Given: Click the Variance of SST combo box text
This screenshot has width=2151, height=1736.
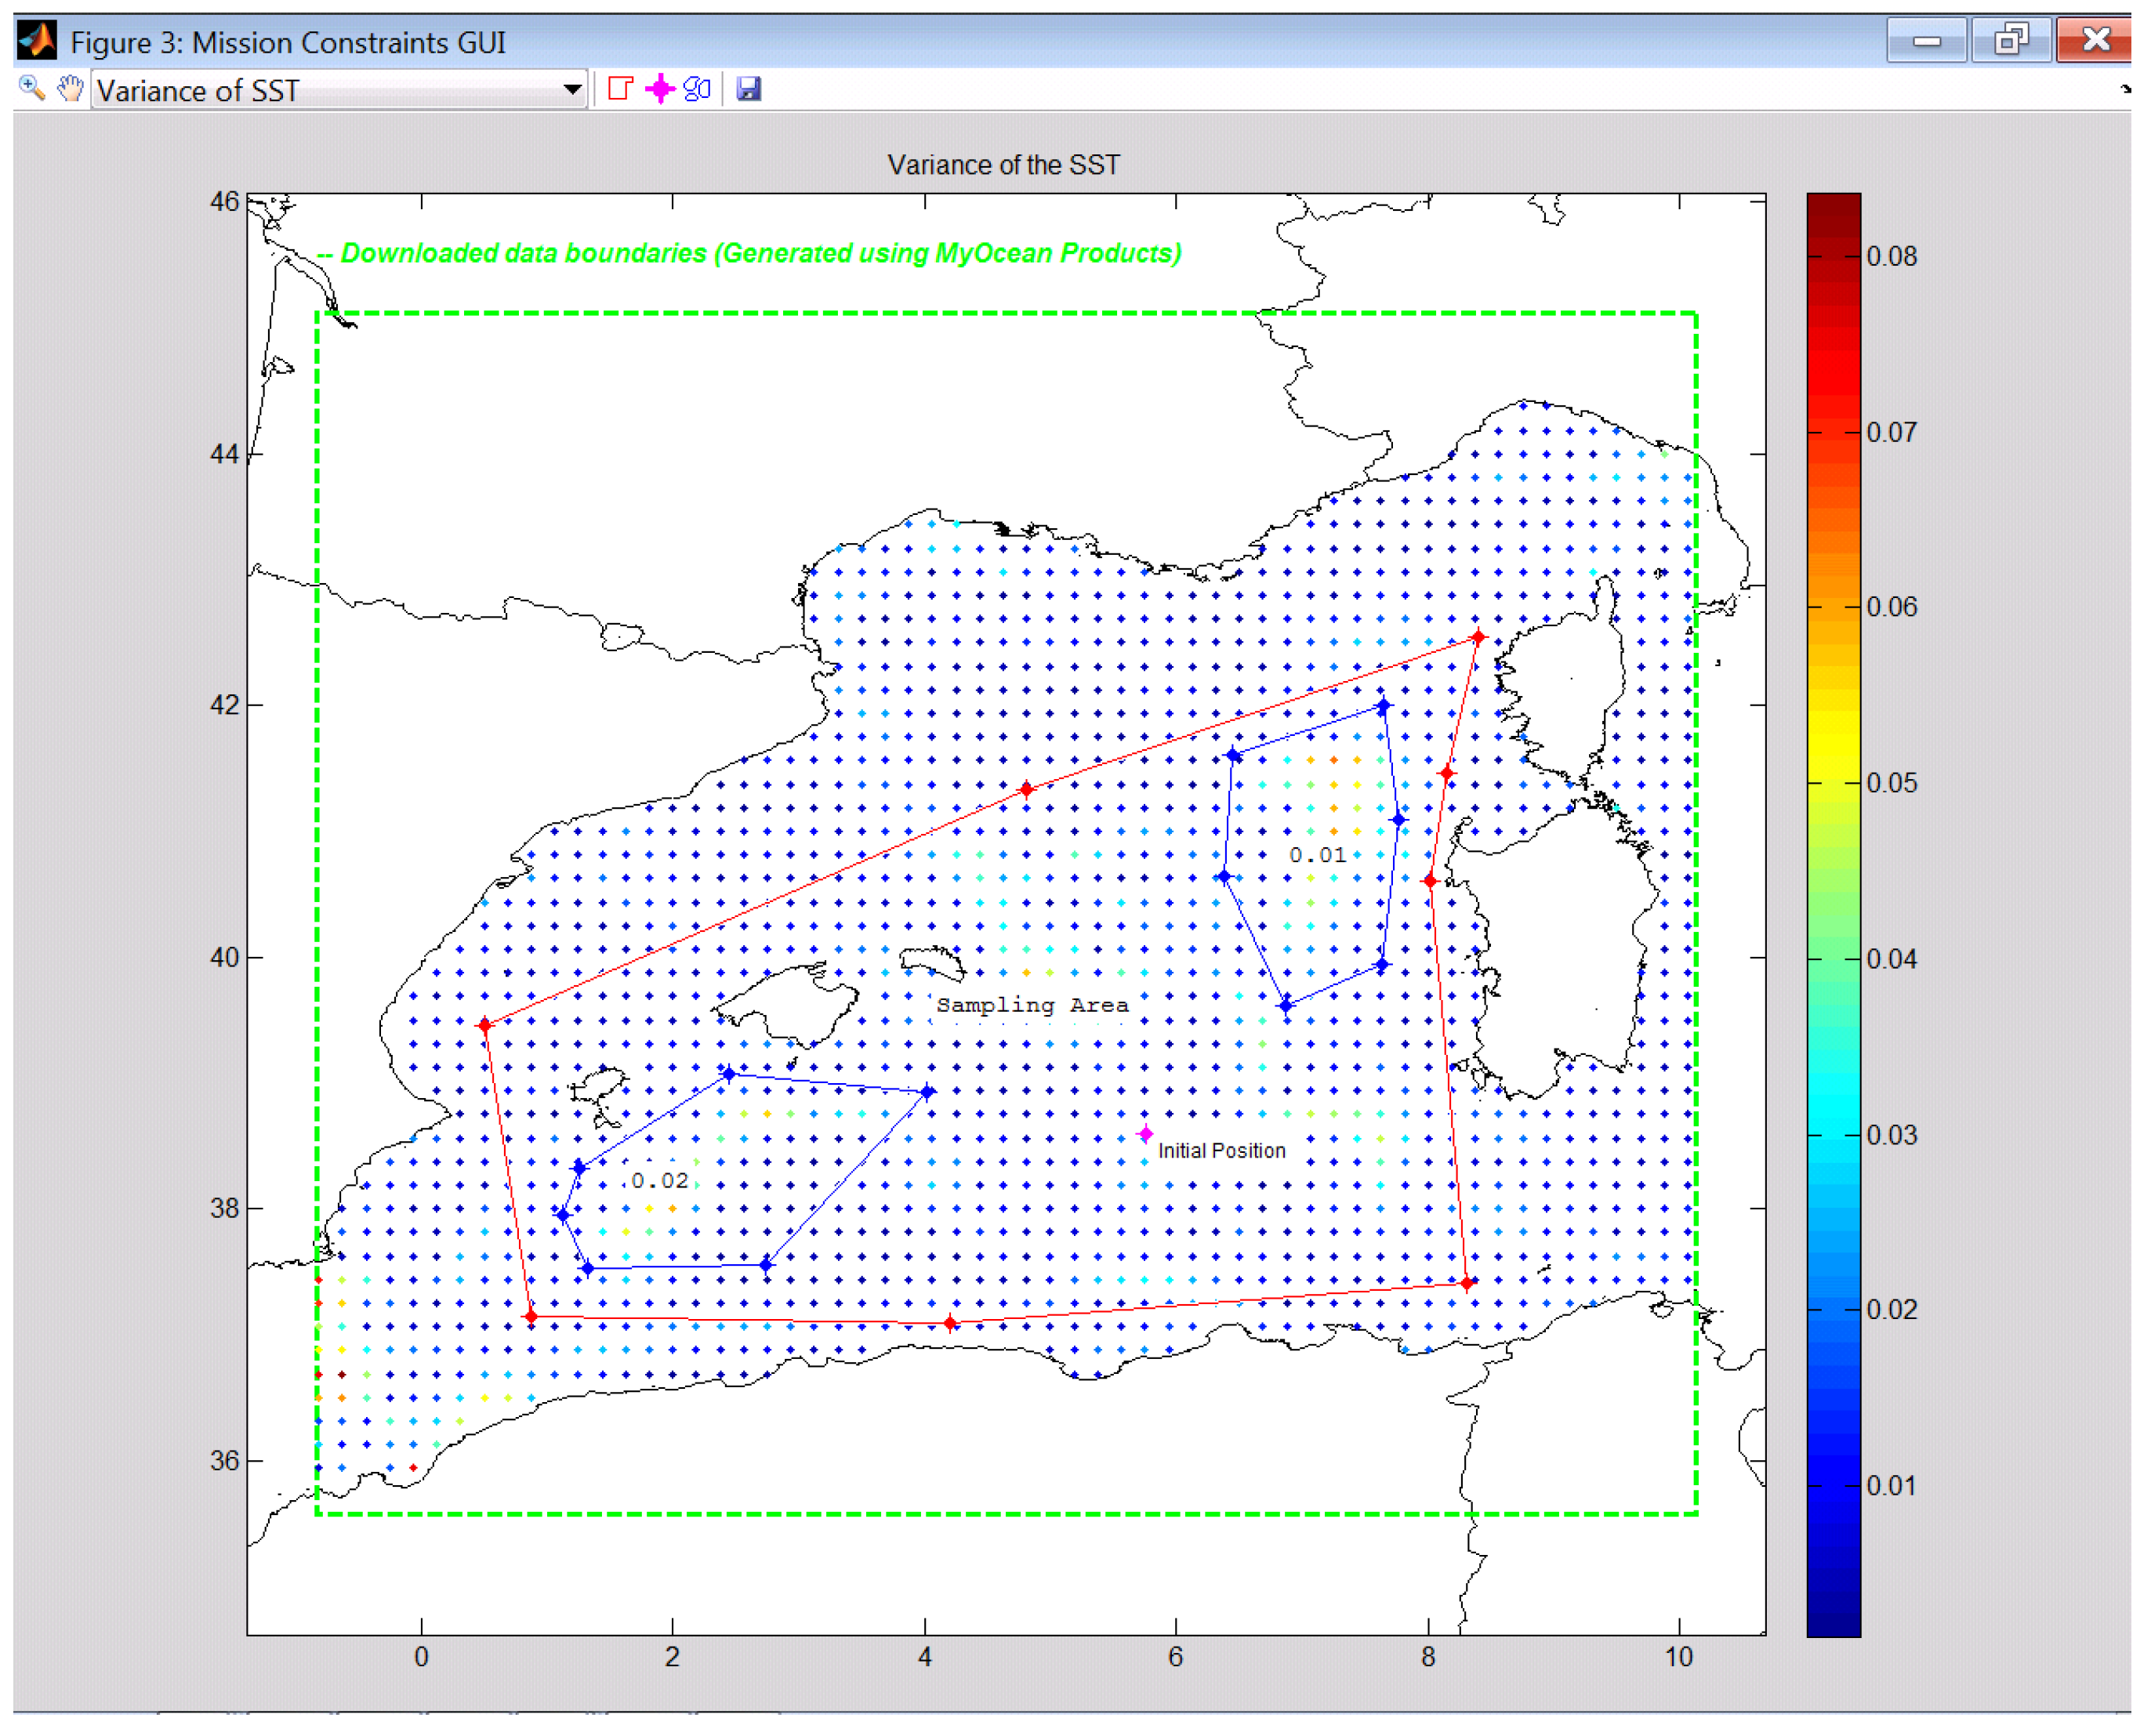Looking at the screenshot, I should [x=300, y=91].
